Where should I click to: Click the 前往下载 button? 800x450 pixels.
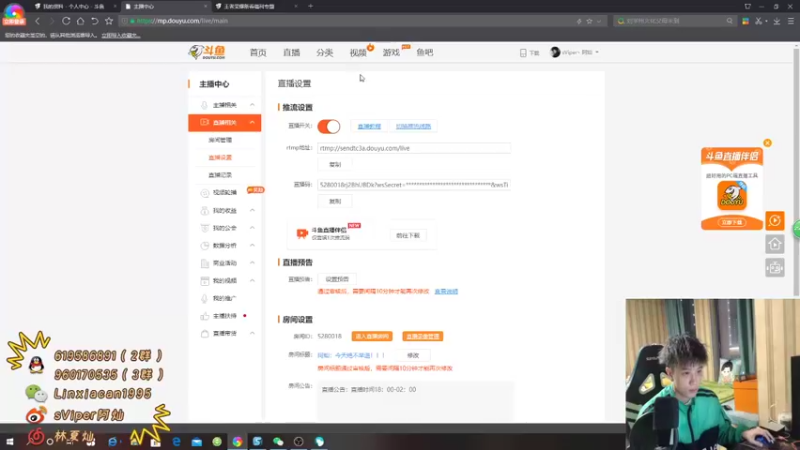click(408, 236)
